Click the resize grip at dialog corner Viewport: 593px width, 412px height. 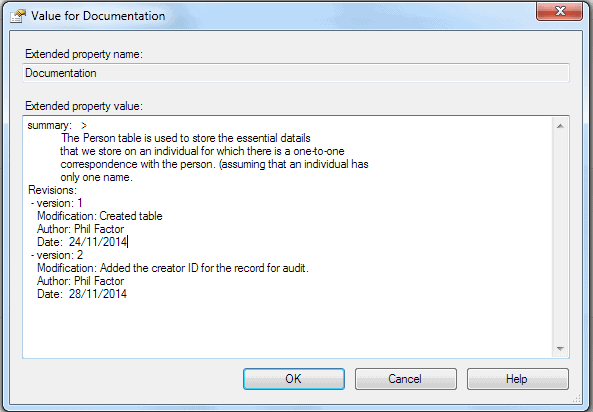tap(577, 398)
